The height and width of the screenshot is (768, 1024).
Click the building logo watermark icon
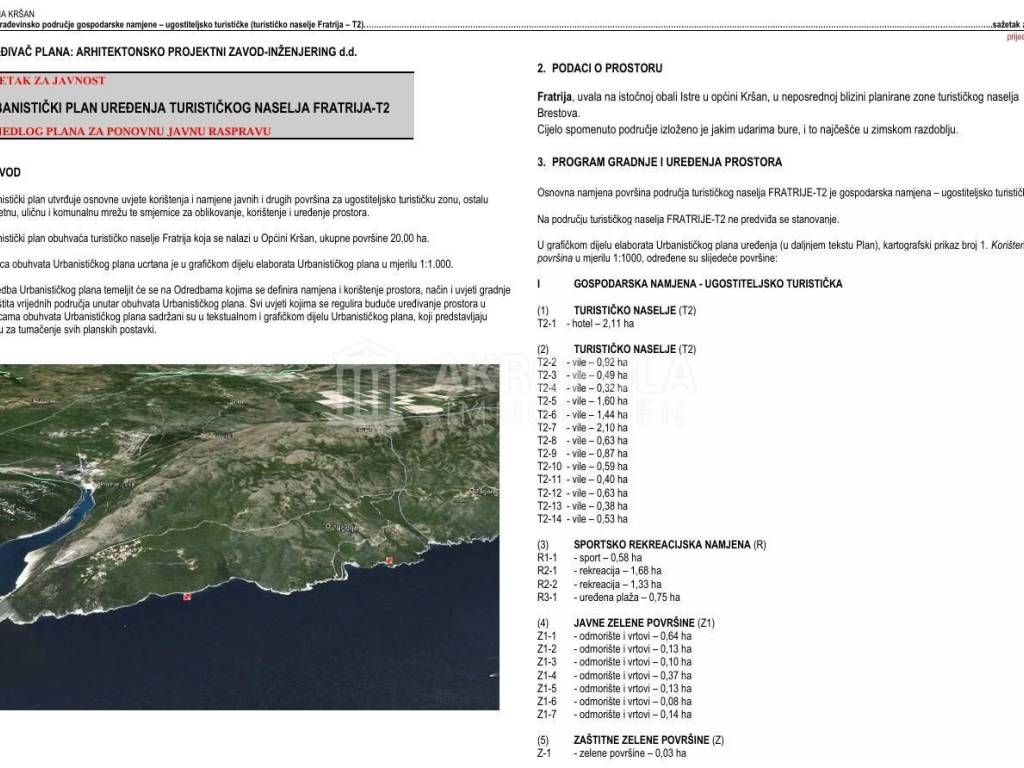tap(364, 382)
